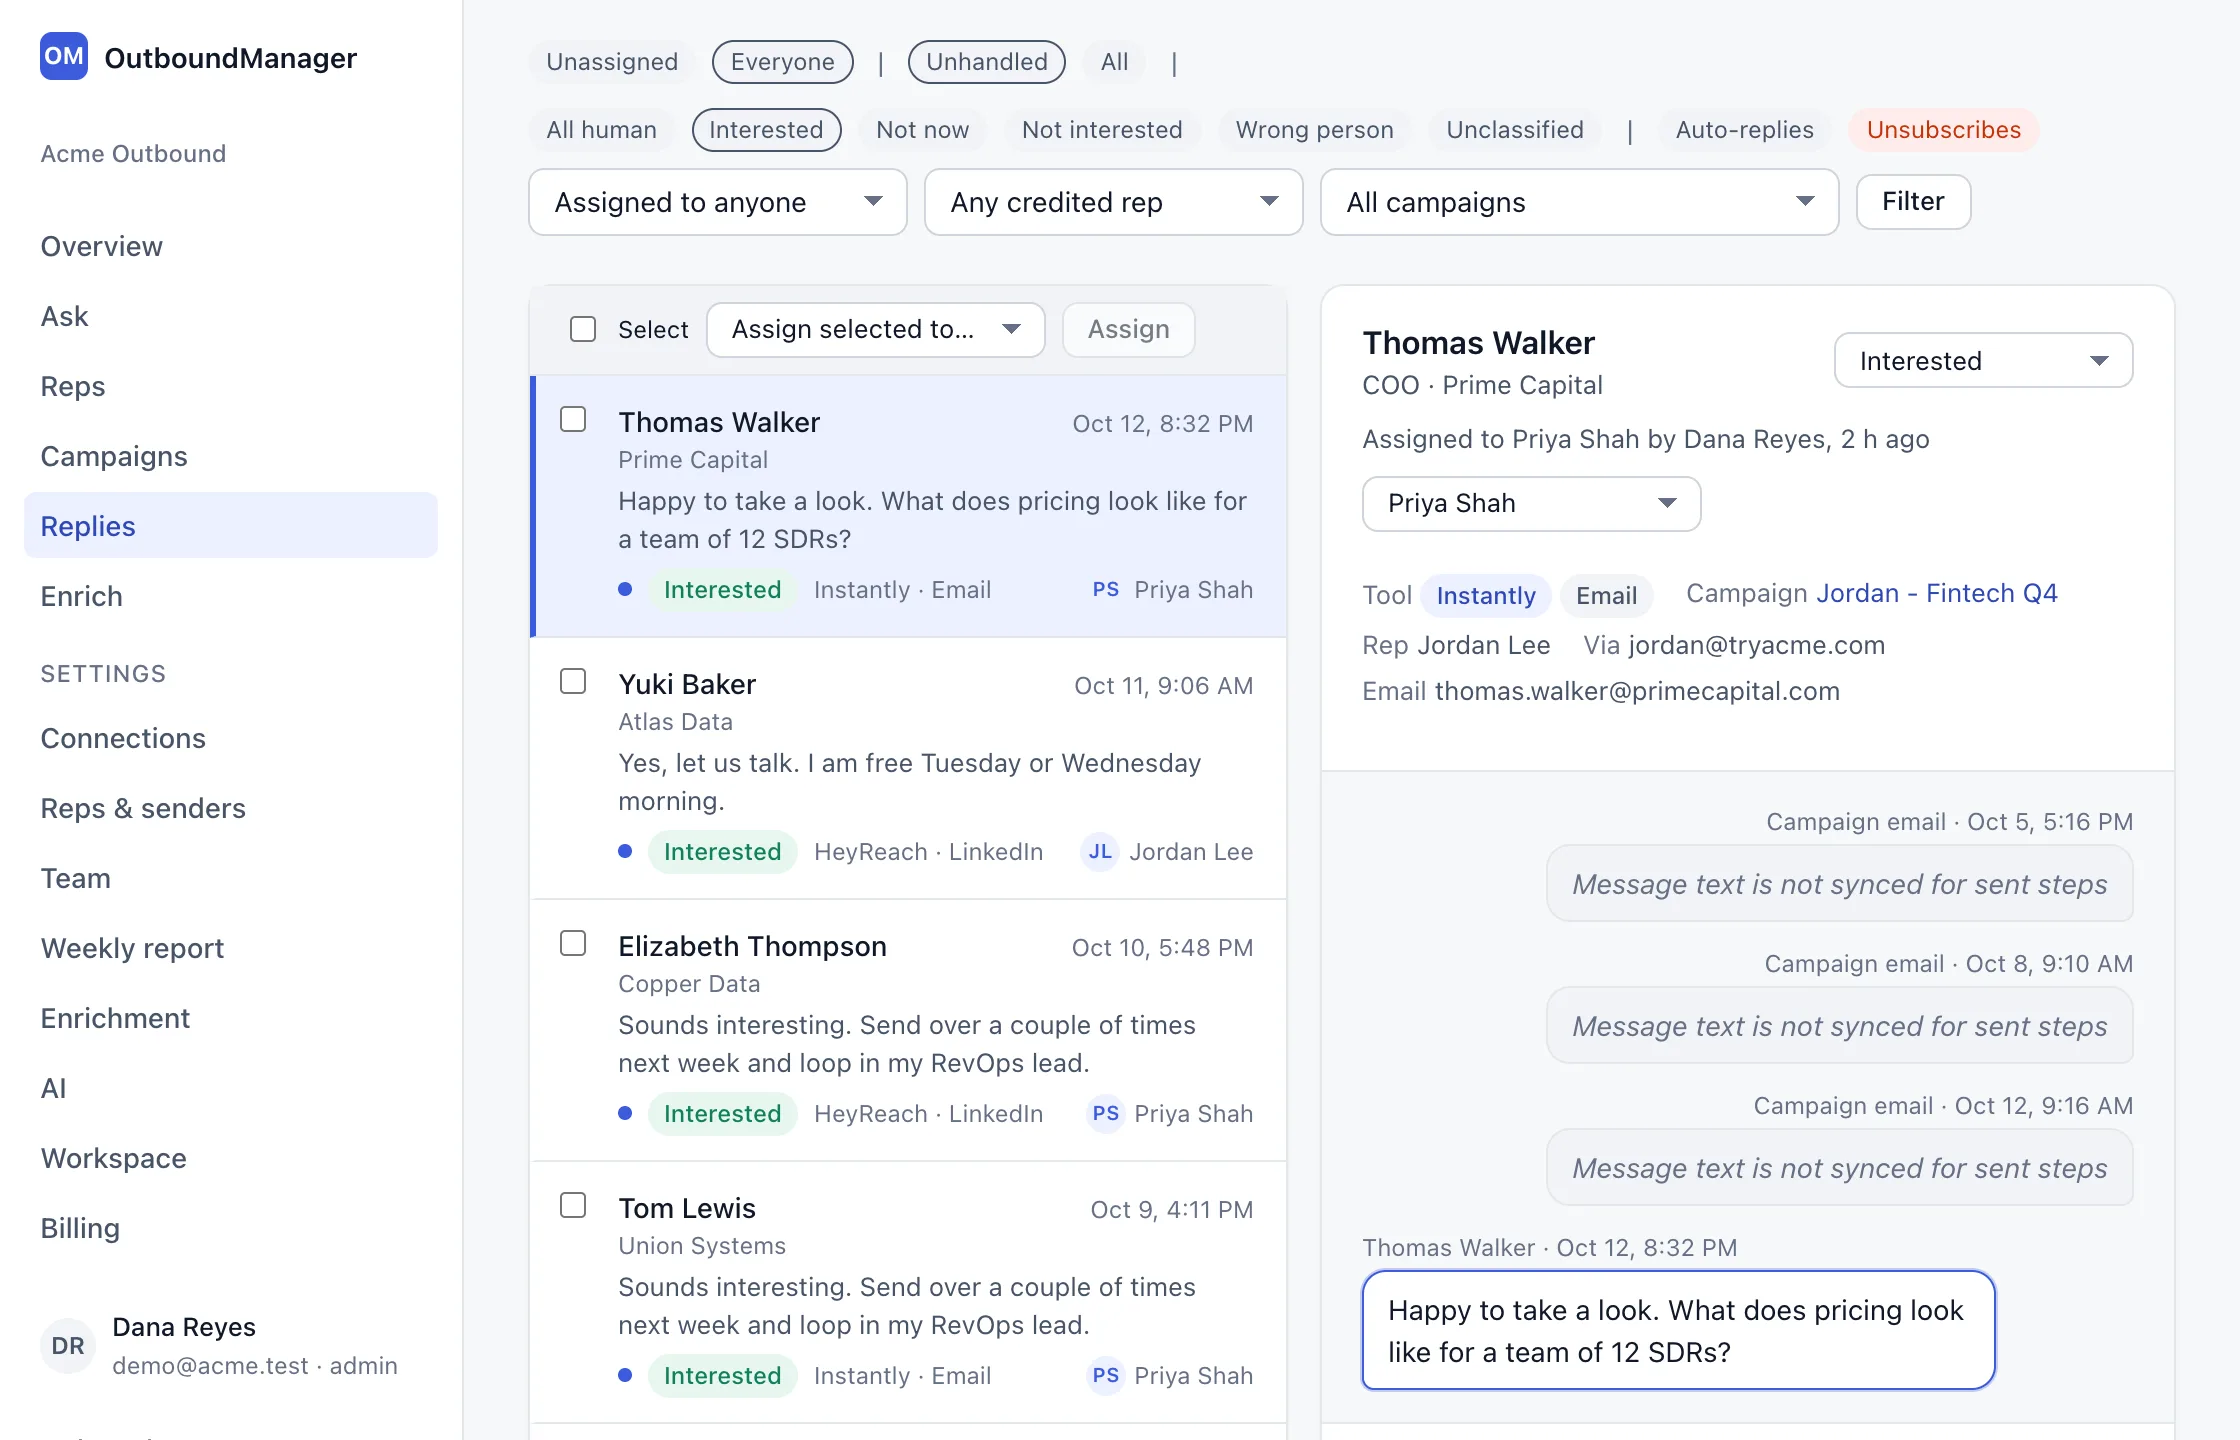Click the OM OutboundManager logo icon
Image resolution: width=2240 pixels, height=1440 pixels.
click(64, 57)
